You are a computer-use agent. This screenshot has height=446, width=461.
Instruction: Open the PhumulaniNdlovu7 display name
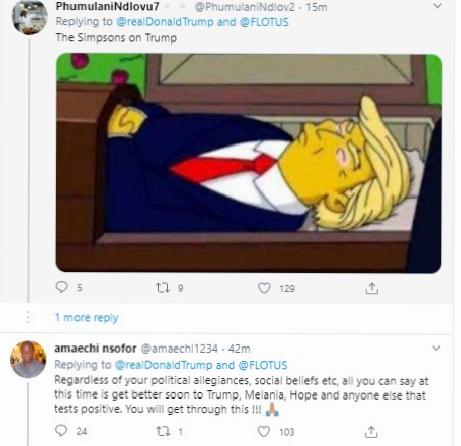click(107, 6)
